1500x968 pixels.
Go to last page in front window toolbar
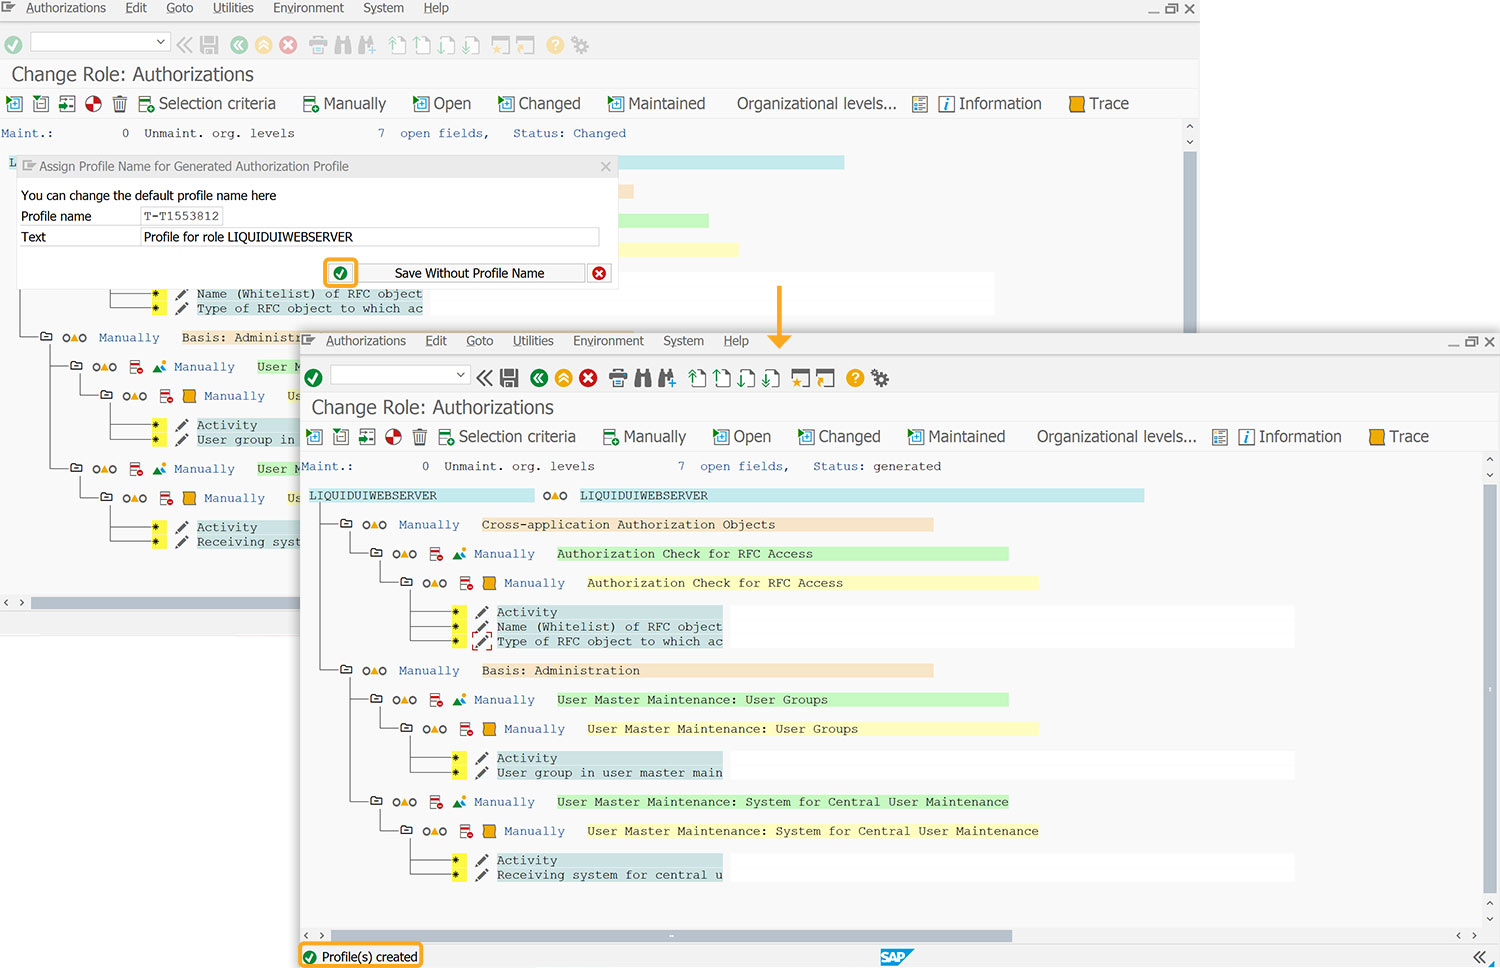click(770, 378)
